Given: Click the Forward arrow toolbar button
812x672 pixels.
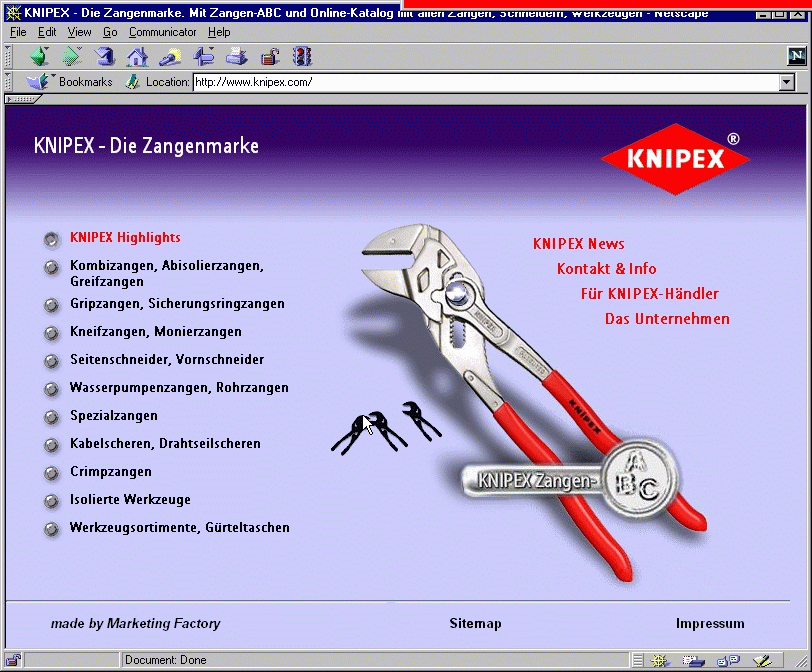Looking at the screenshot, I should (71, 56).
